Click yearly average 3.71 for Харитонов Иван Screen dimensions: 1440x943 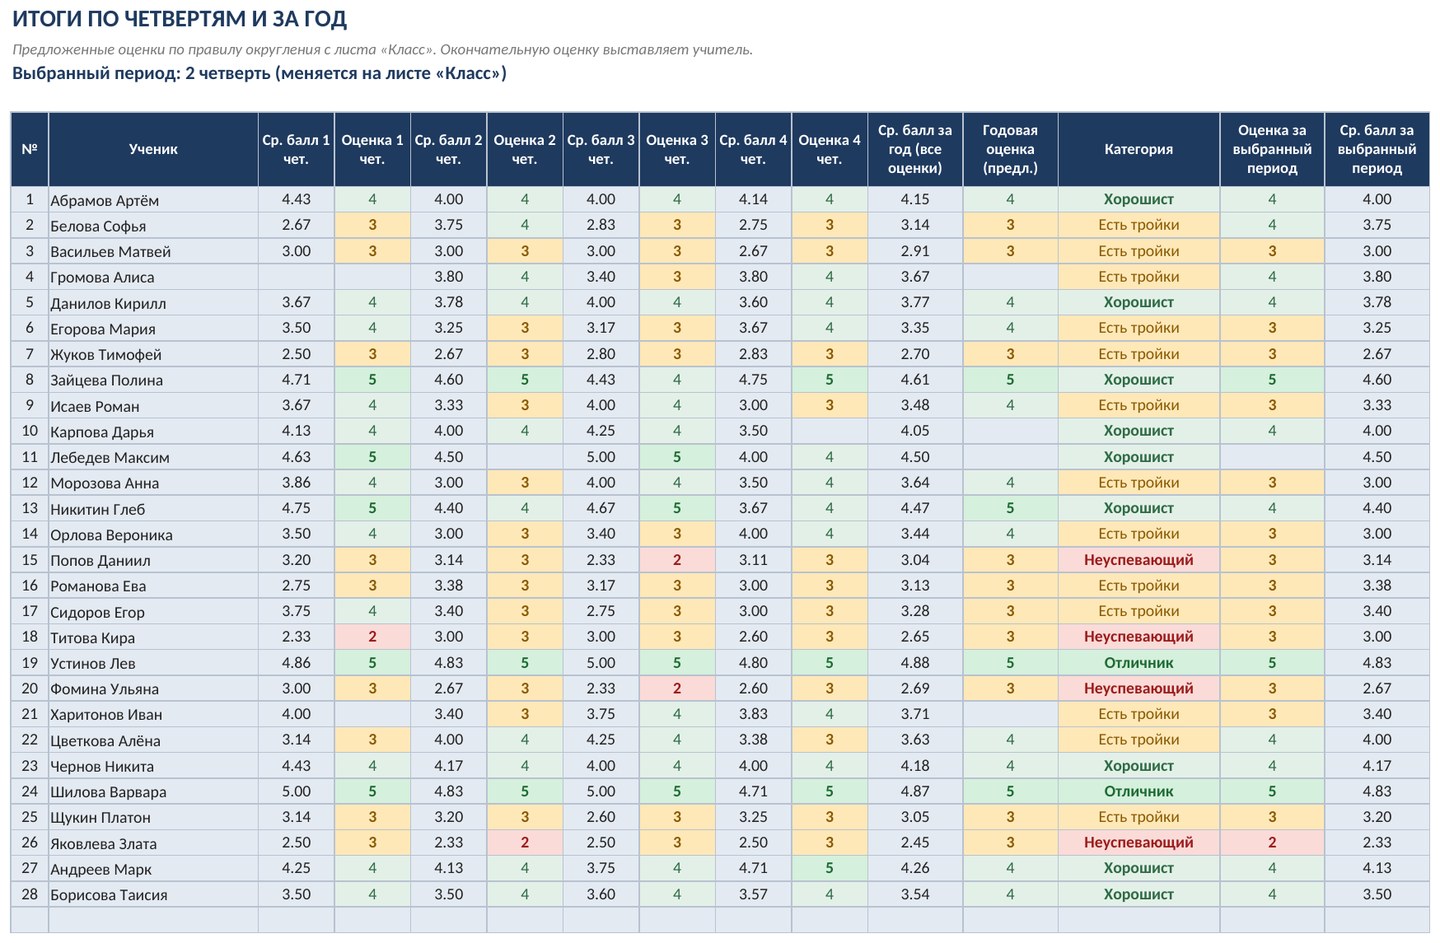tap(915, 714)
